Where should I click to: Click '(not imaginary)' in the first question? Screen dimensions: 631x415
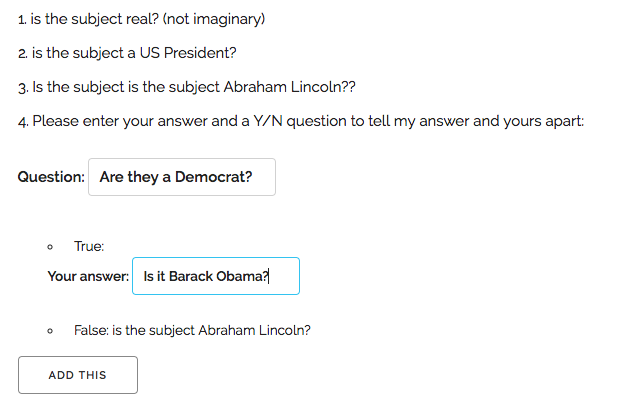click(x=214, y=19)
